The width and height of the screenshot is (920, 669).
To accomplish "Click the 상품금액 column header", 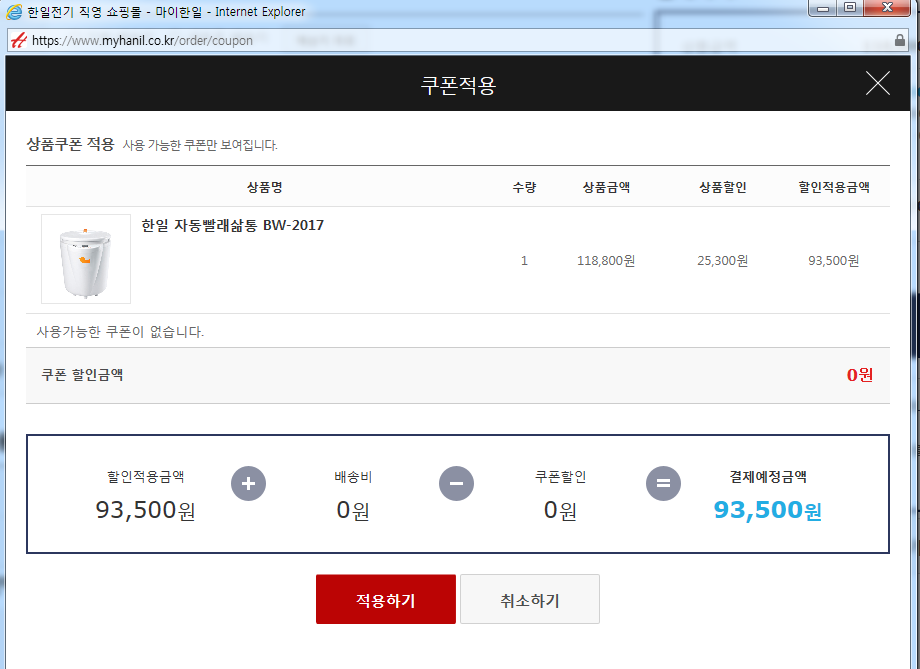I will pos(606,187).
